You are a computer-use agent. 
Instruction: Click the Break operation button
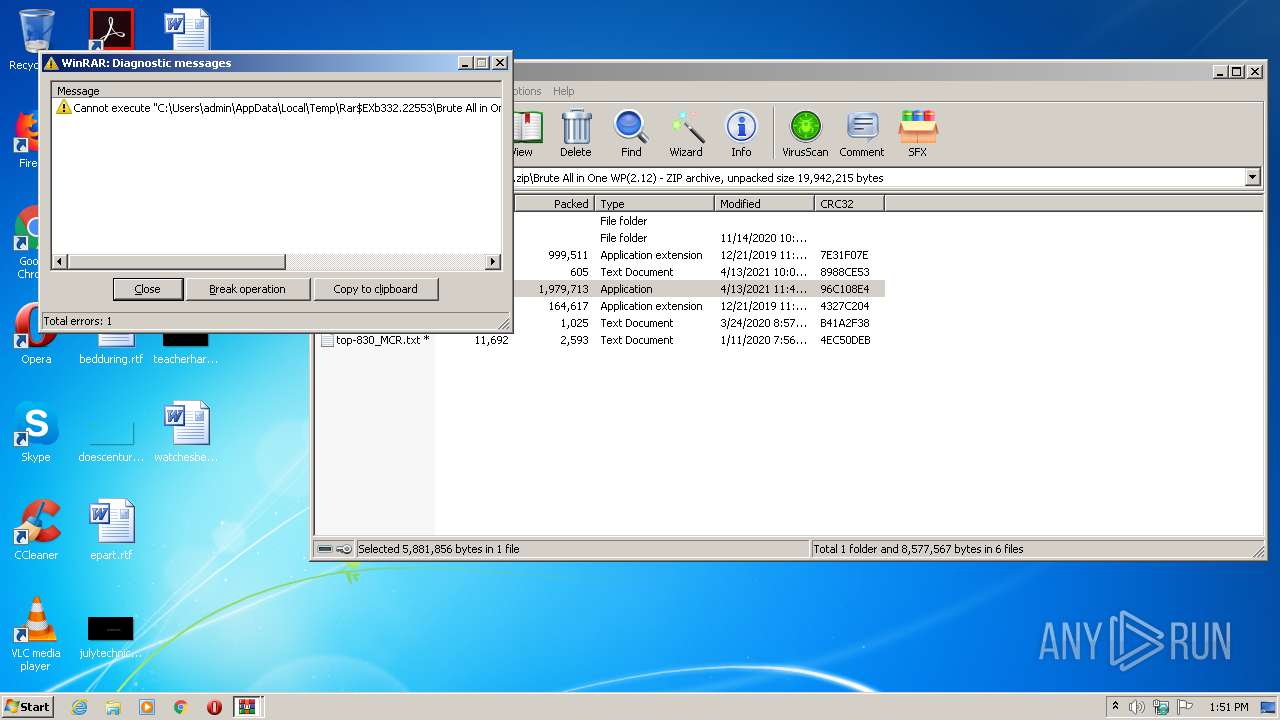tap(247, 289)
